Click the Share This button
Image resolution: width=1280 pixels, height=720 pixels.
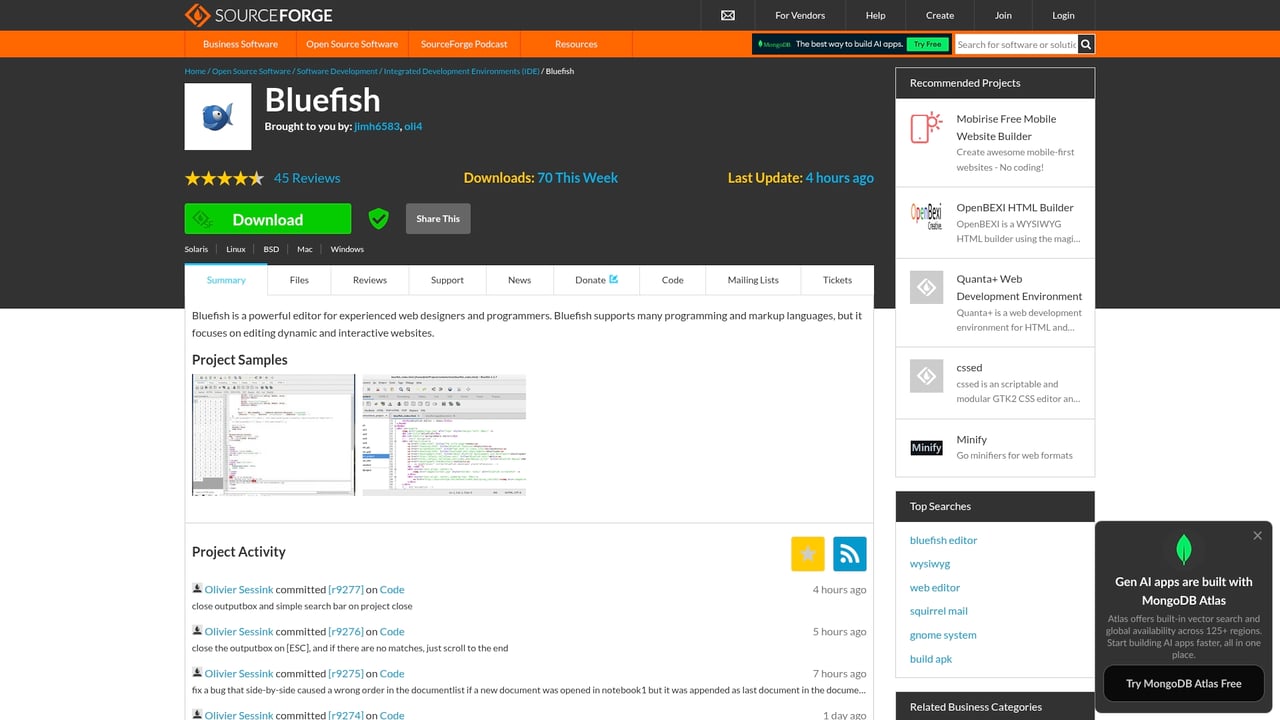tap(437, 218)
